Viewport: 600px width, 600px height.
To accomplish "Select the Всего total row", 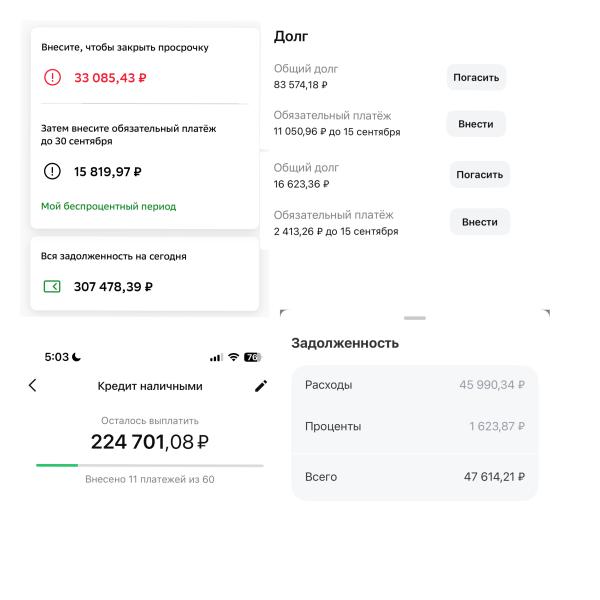I will [x=414, y=477].
